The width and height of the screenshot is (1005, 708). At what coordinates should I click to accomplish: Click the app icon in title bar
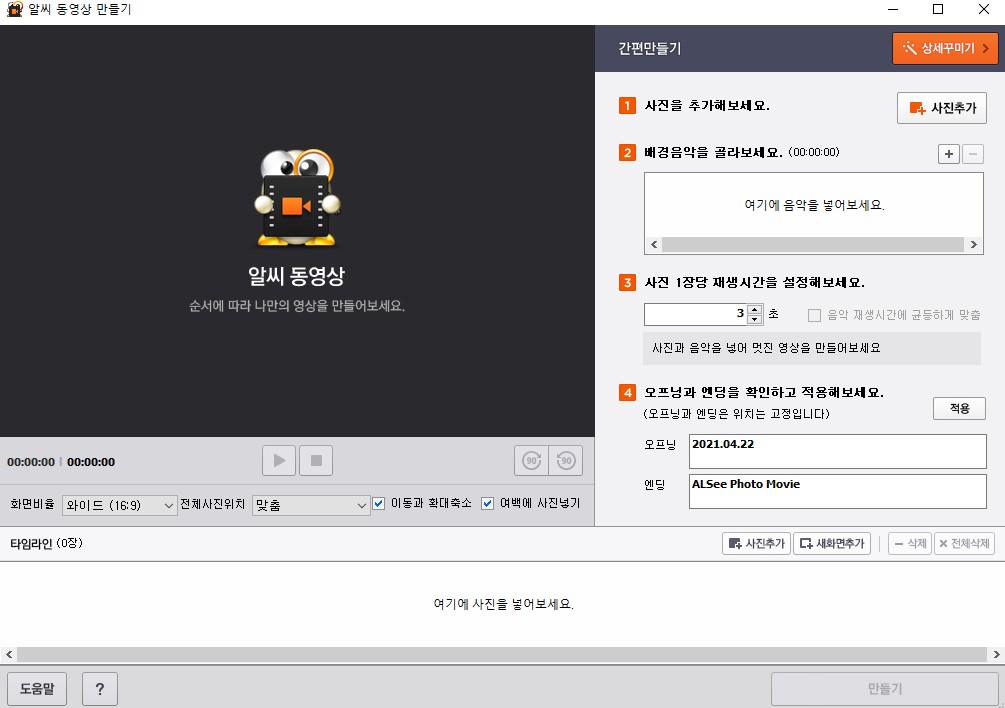[14, 9]
